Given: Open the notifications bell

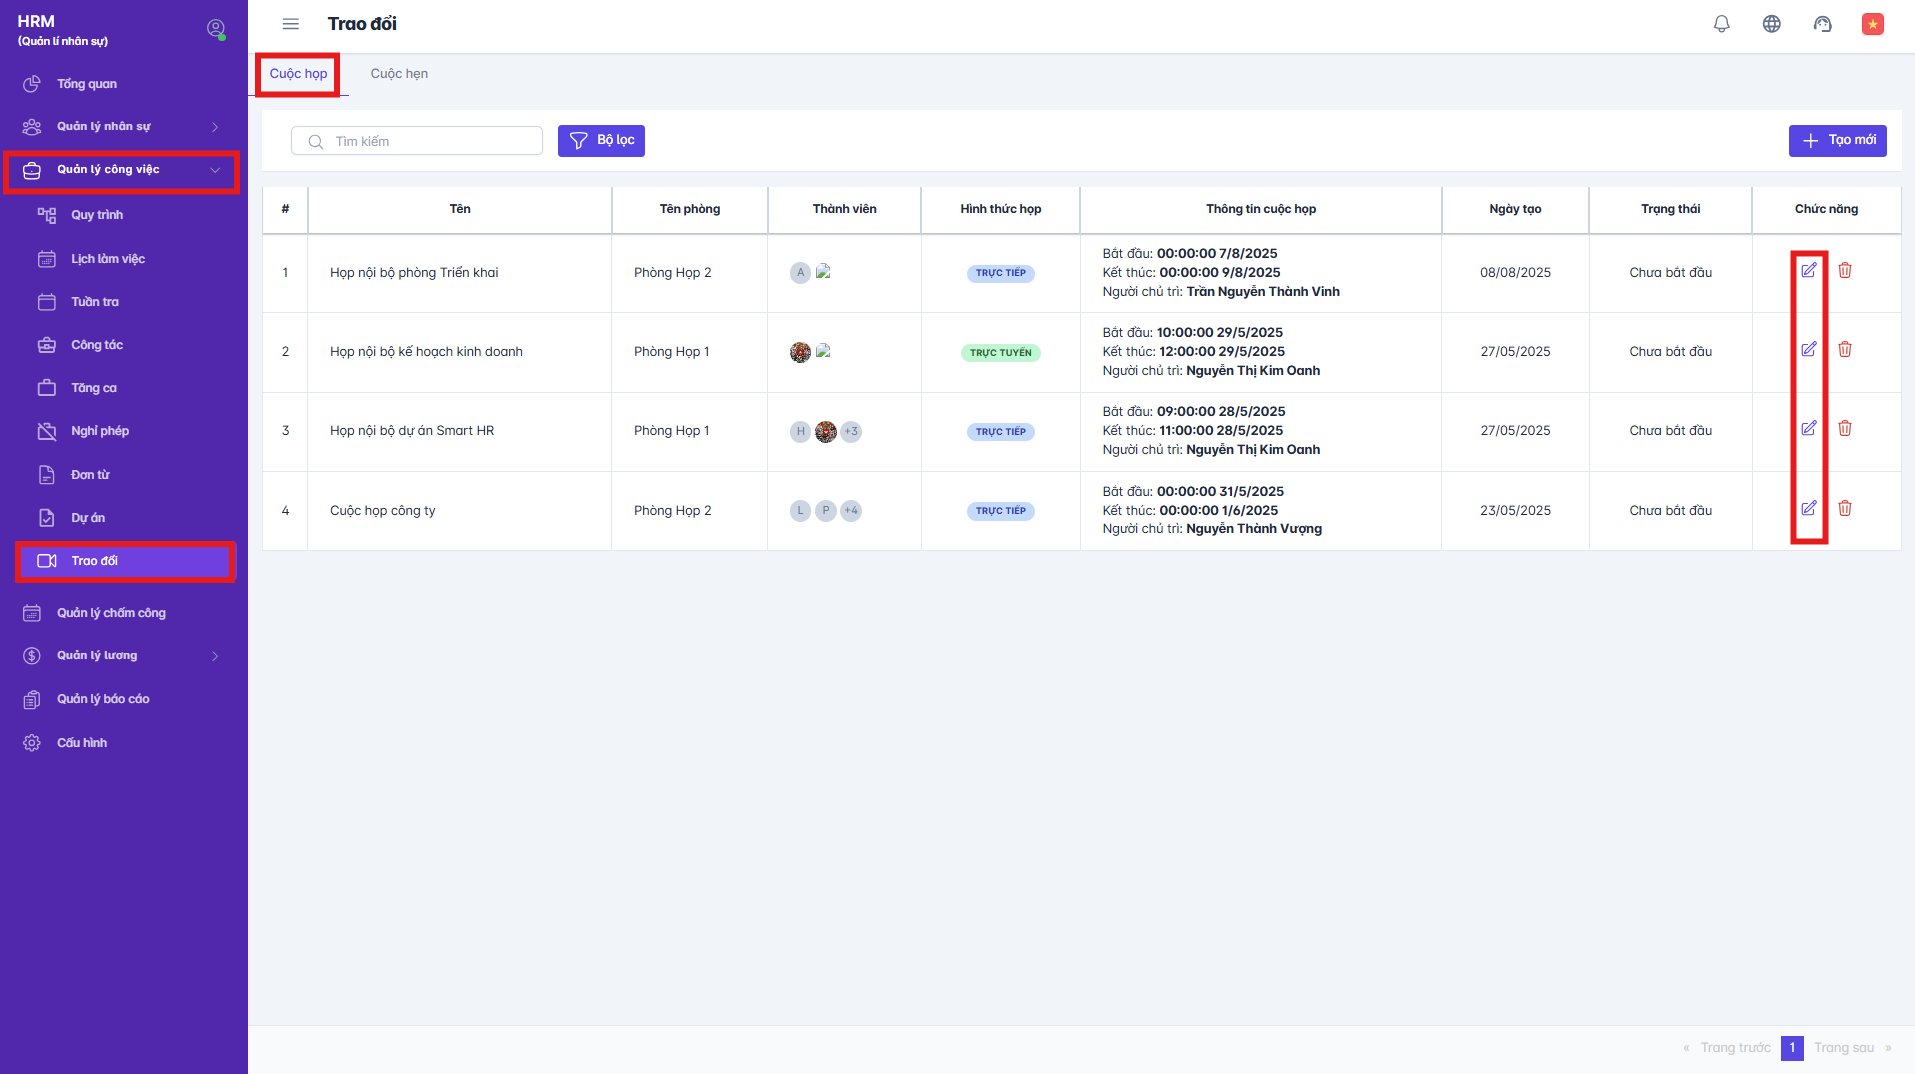Looking at the screenshot, I should [1721, 23].
